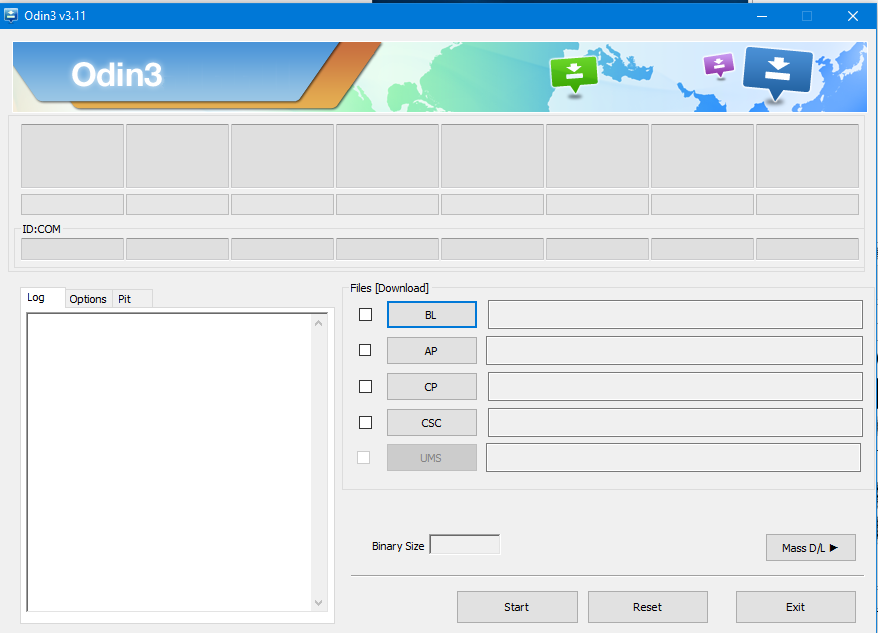Check the CSC file checkbox

(365, 422)
